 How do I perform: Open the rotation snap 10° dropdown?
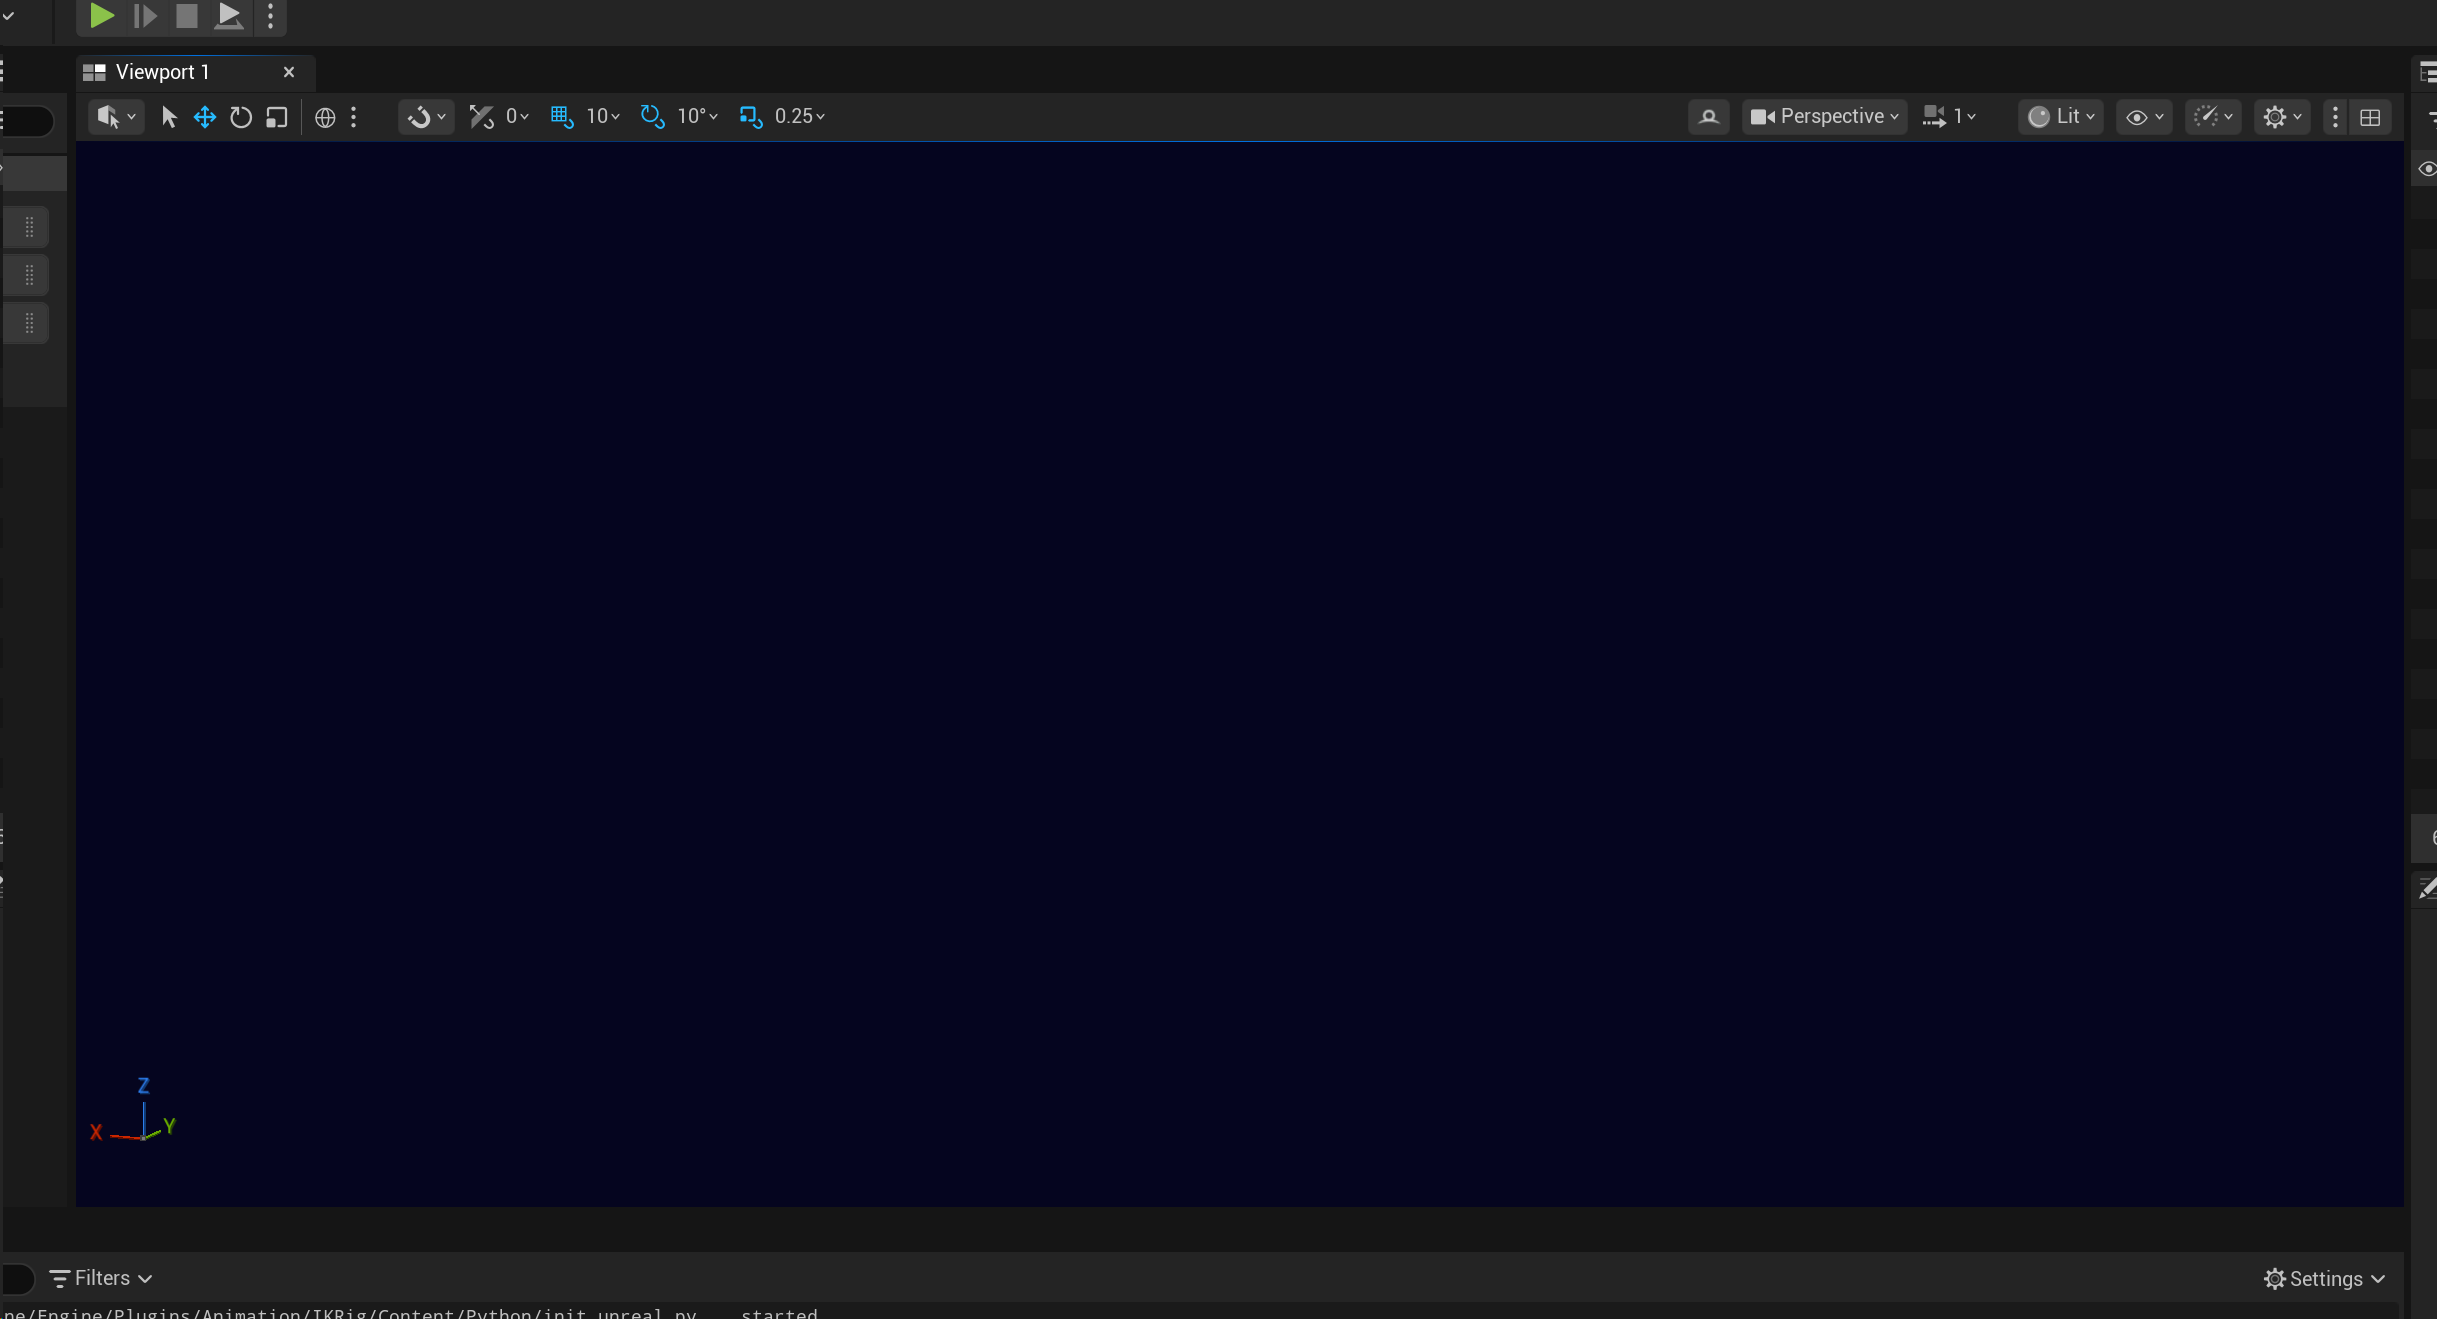click(x=698, y=117)
